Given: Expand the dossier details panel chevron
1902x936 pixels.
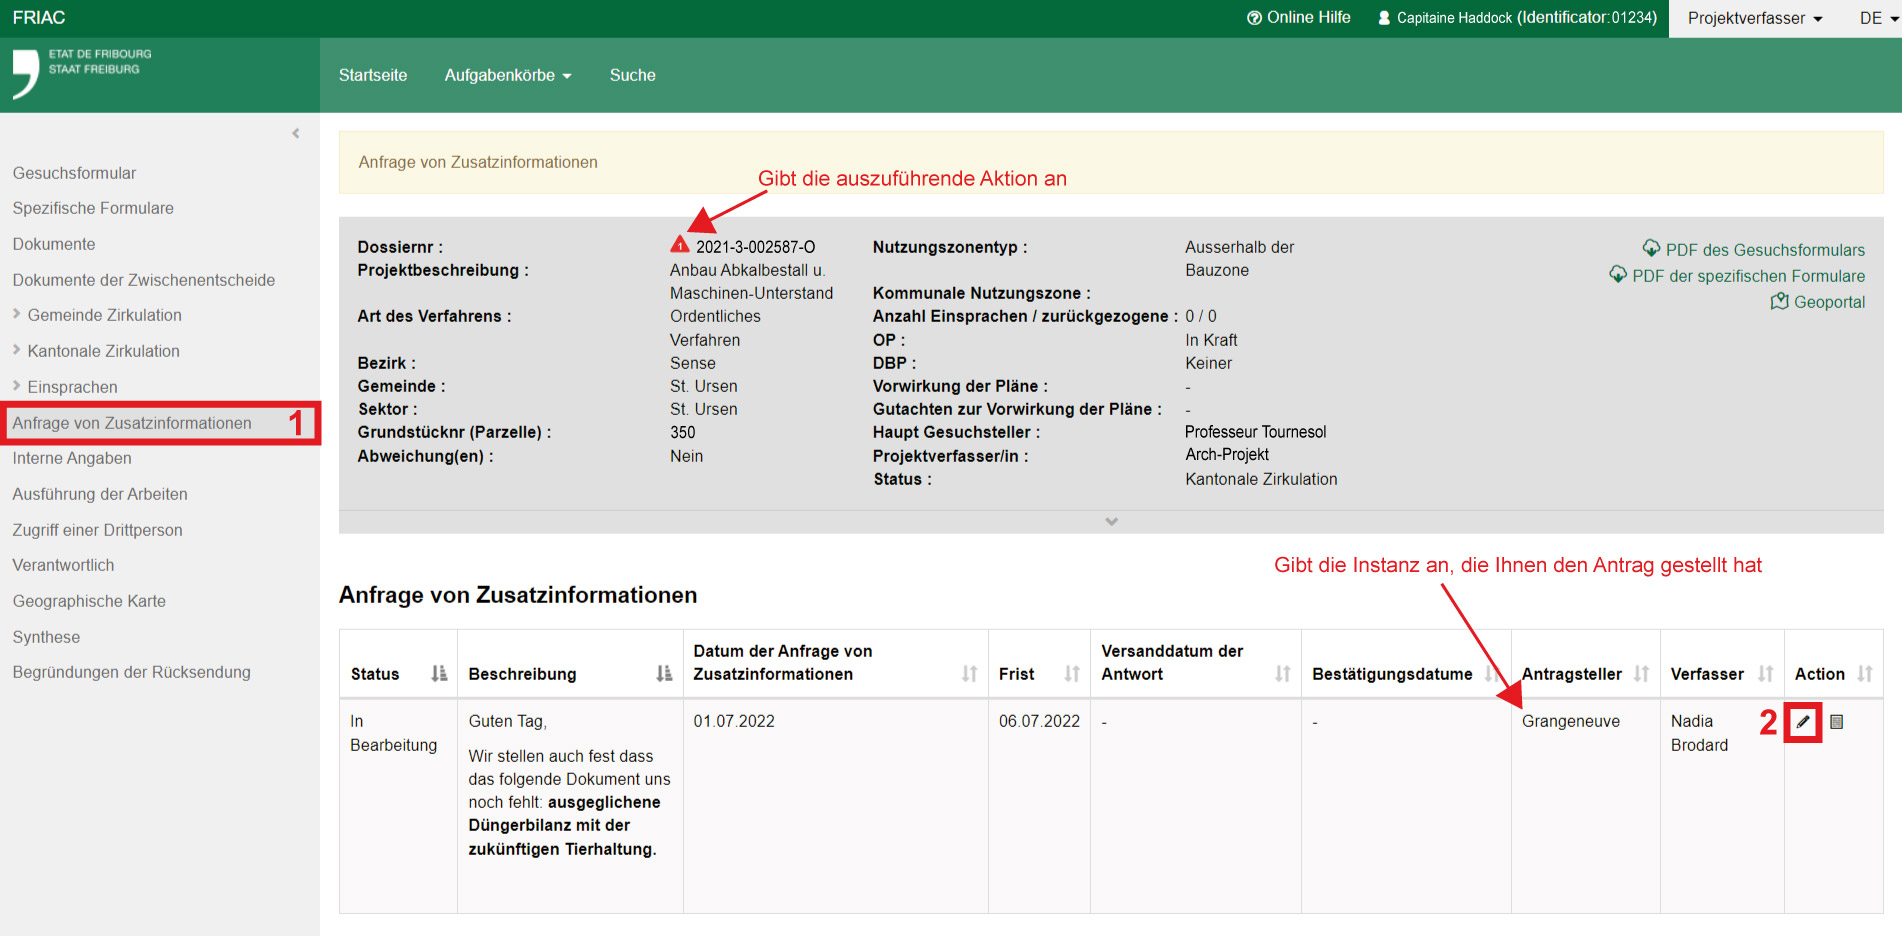Looking at the screenshot, I should [1111, 522].
